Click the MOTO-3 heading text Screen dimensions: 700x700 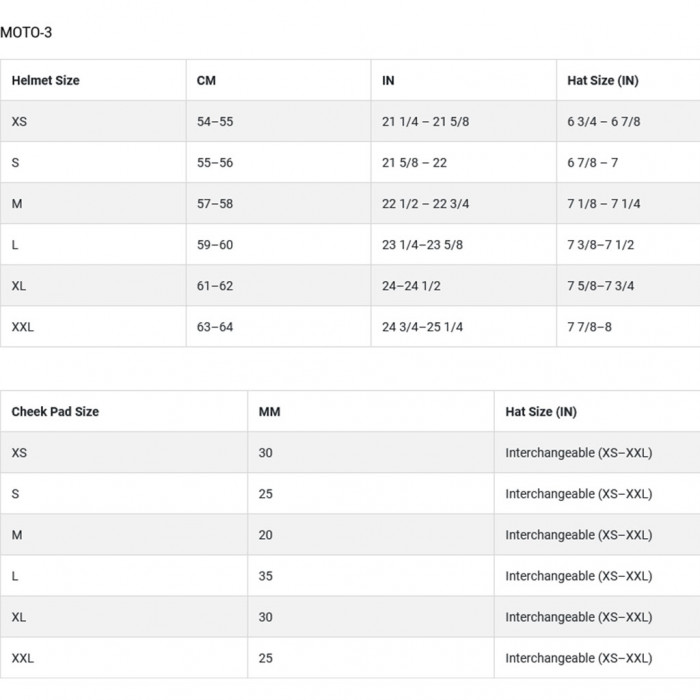(x=26, y=33)
